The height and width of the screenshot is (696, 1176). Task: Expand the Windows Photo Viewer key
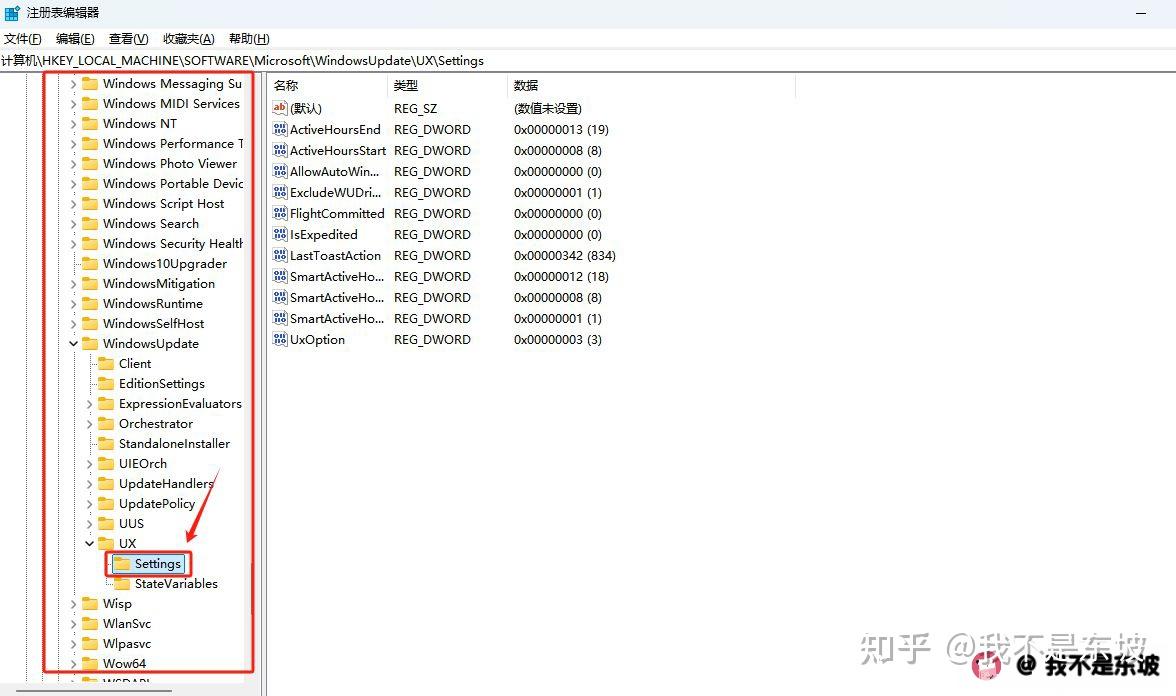pos(74,164)
